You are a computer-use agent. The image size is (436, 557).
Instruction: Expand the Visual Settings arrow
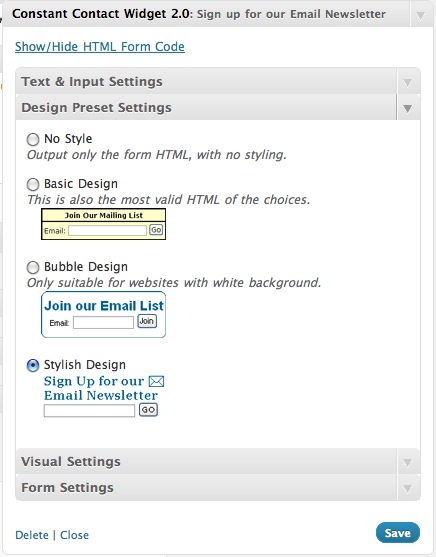(x=408, y=463)
